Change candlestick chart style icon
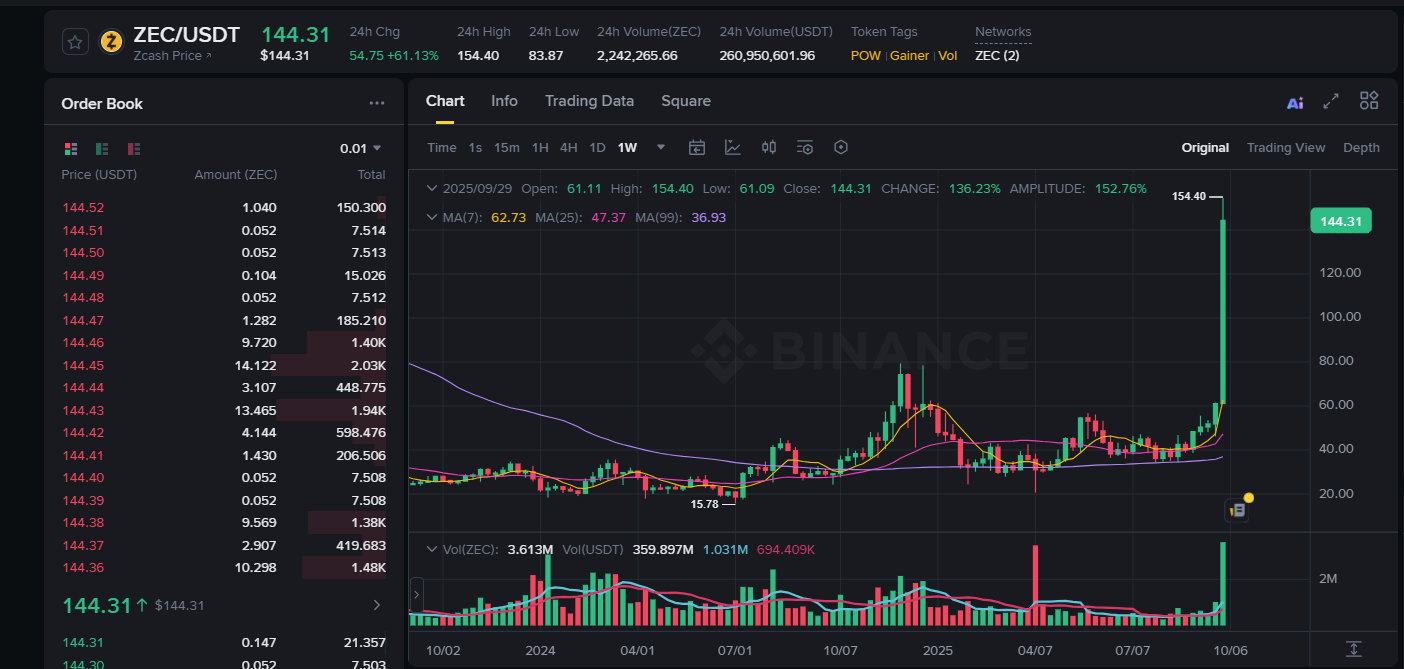The width and height of the screenshot is (1404, 669). tap(769, 148)
